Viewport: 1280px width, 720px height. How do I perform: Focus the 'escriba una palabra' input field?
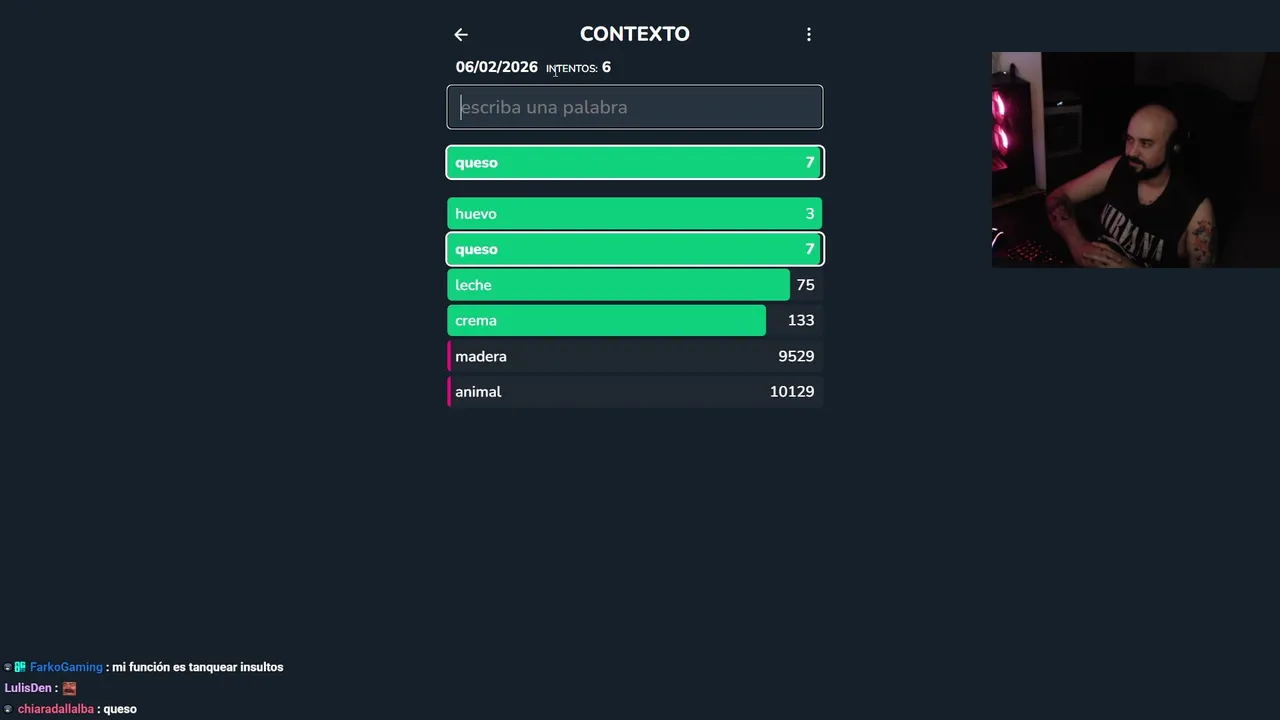(635, 107)
